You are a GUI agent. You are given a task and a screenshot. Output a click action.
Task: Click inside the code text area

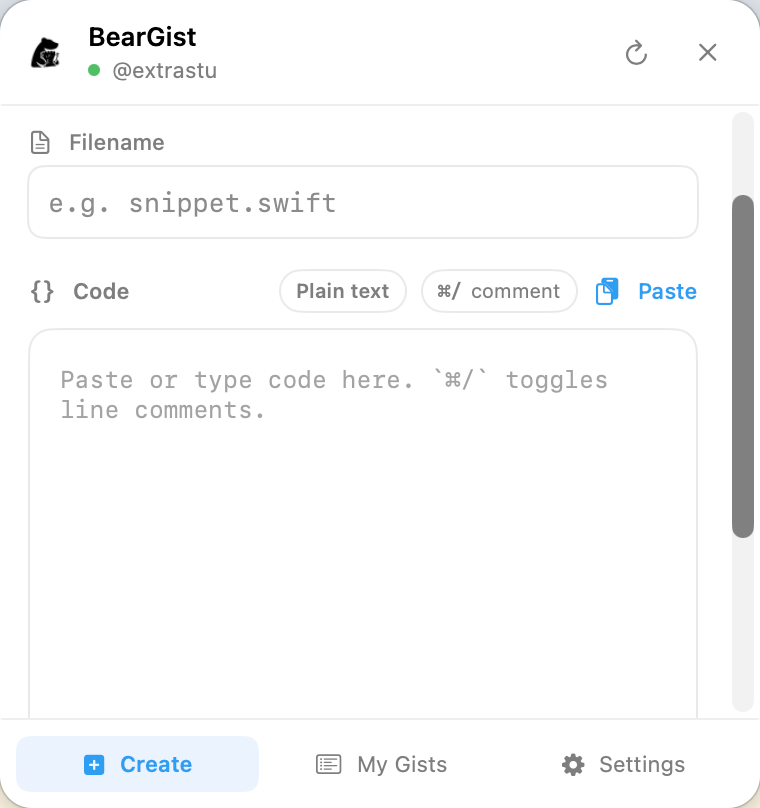pos(362,550)
